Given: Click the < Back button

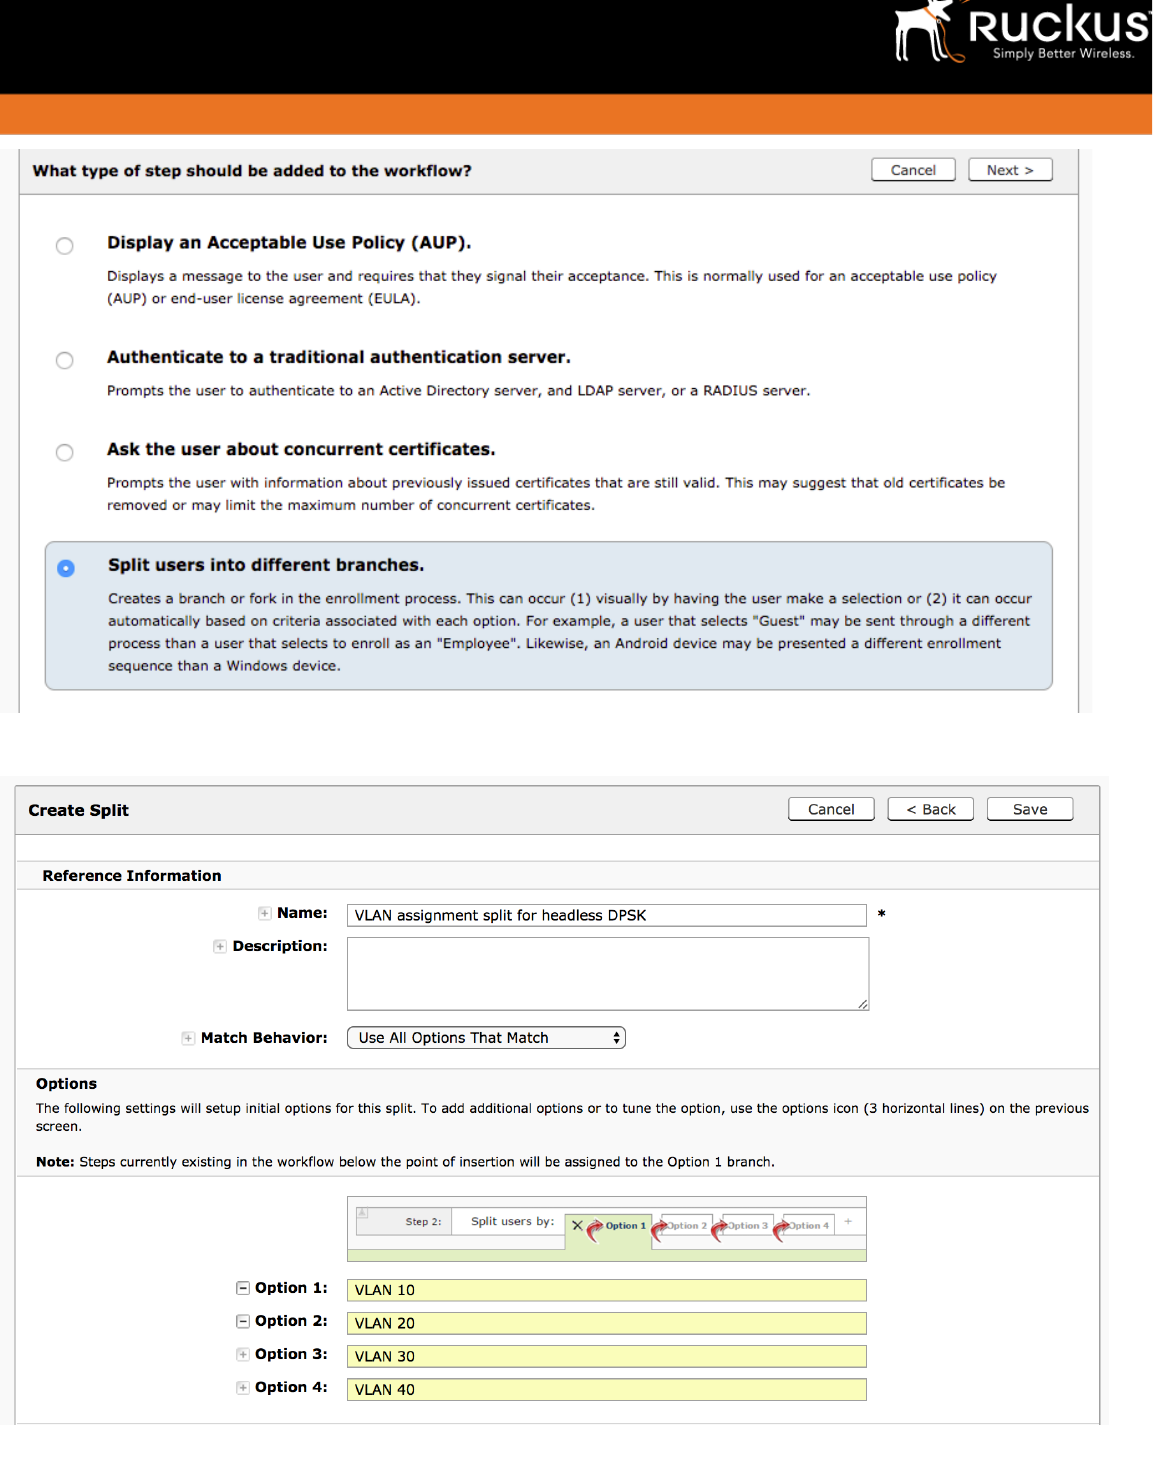Looking at the screenshot, I should coord(930,809).
